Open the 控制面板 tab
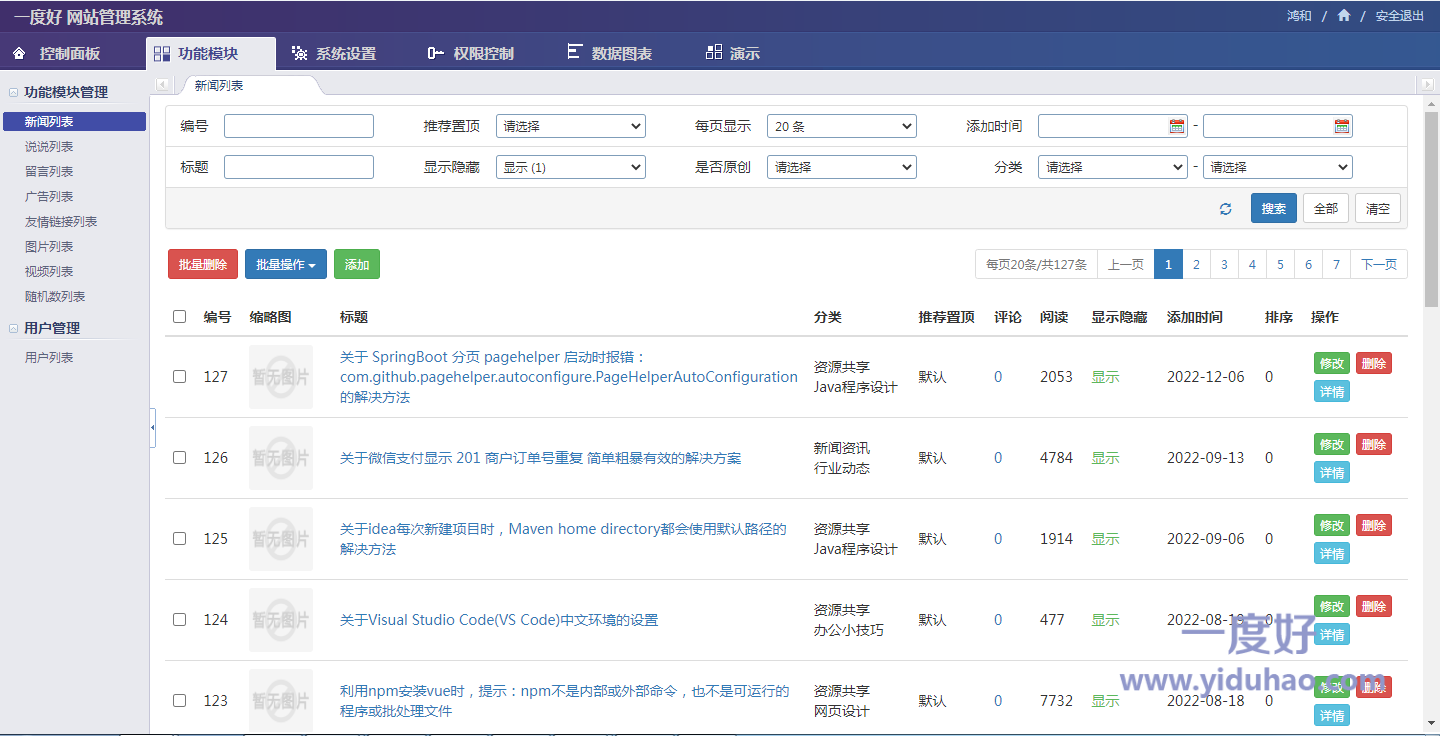The image size is (1440, 736). coord(57,53)
